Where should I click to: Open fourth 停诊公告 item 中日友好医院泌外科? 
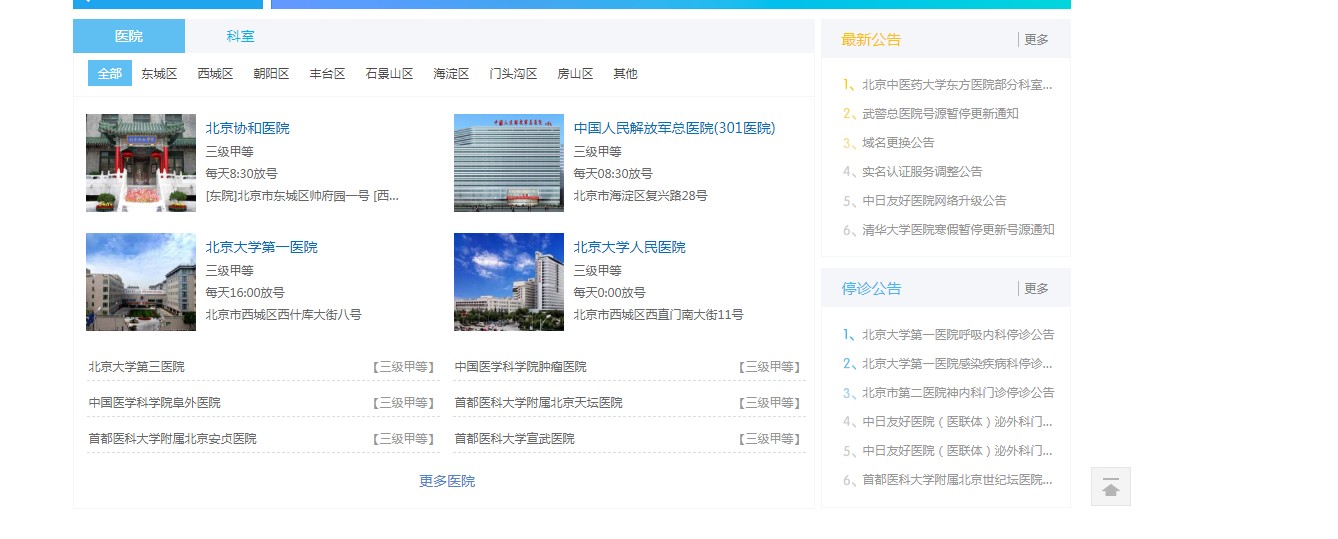tap(957, 422)
